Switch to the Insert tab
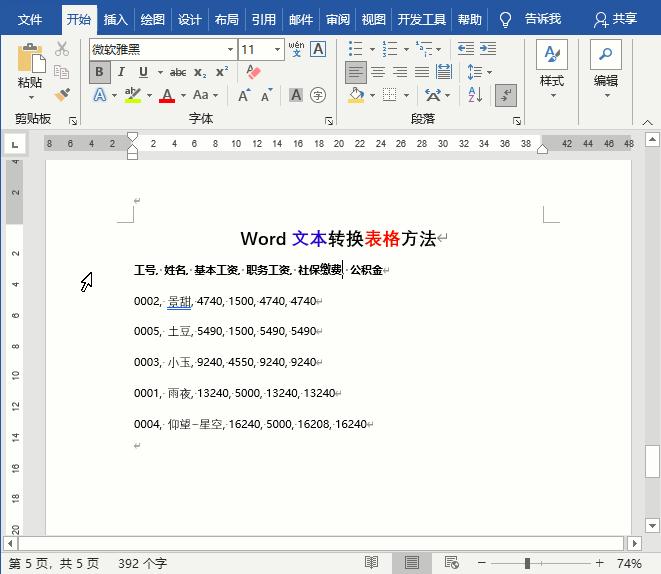 click(115, 19)
